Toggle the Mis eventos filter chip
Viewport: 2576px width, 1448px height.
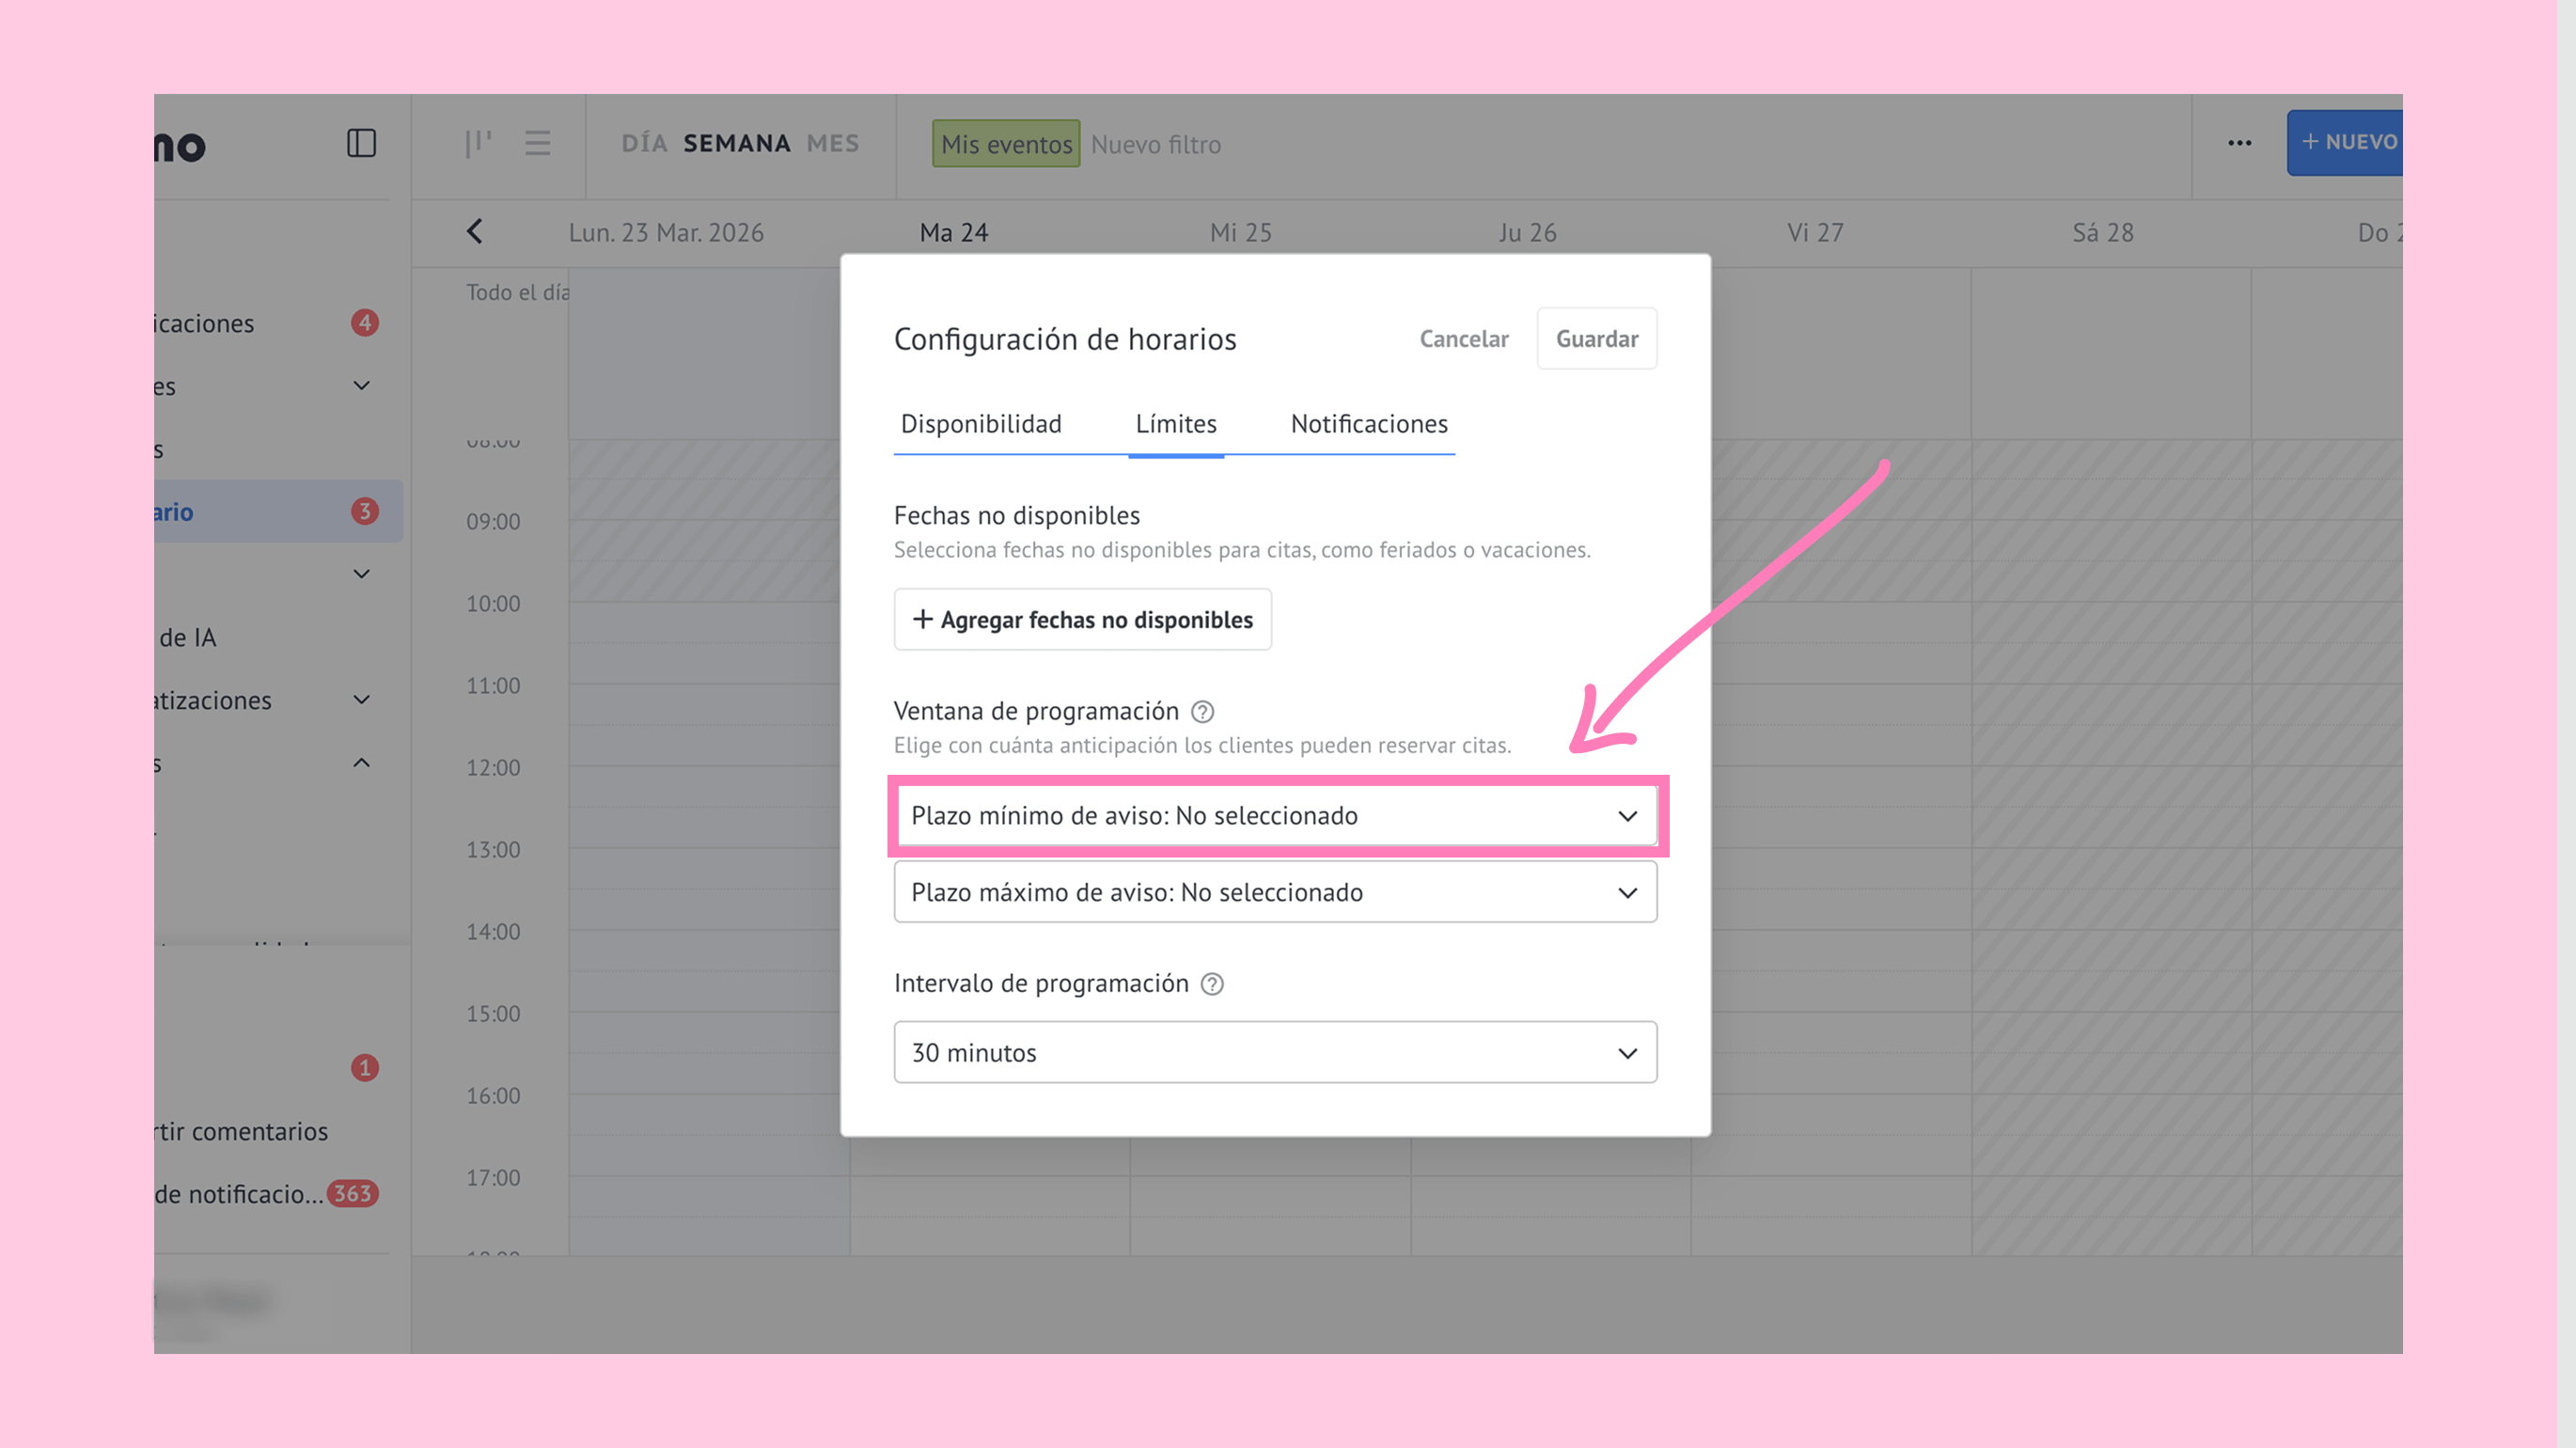coord(1005,144)
